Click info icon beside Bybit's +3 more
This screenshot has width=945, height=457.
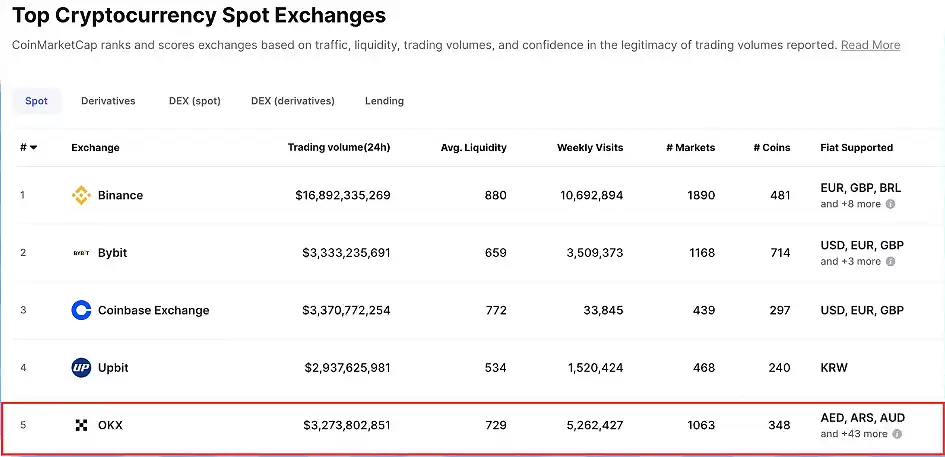pyautogui.click(x=891, y=261)
